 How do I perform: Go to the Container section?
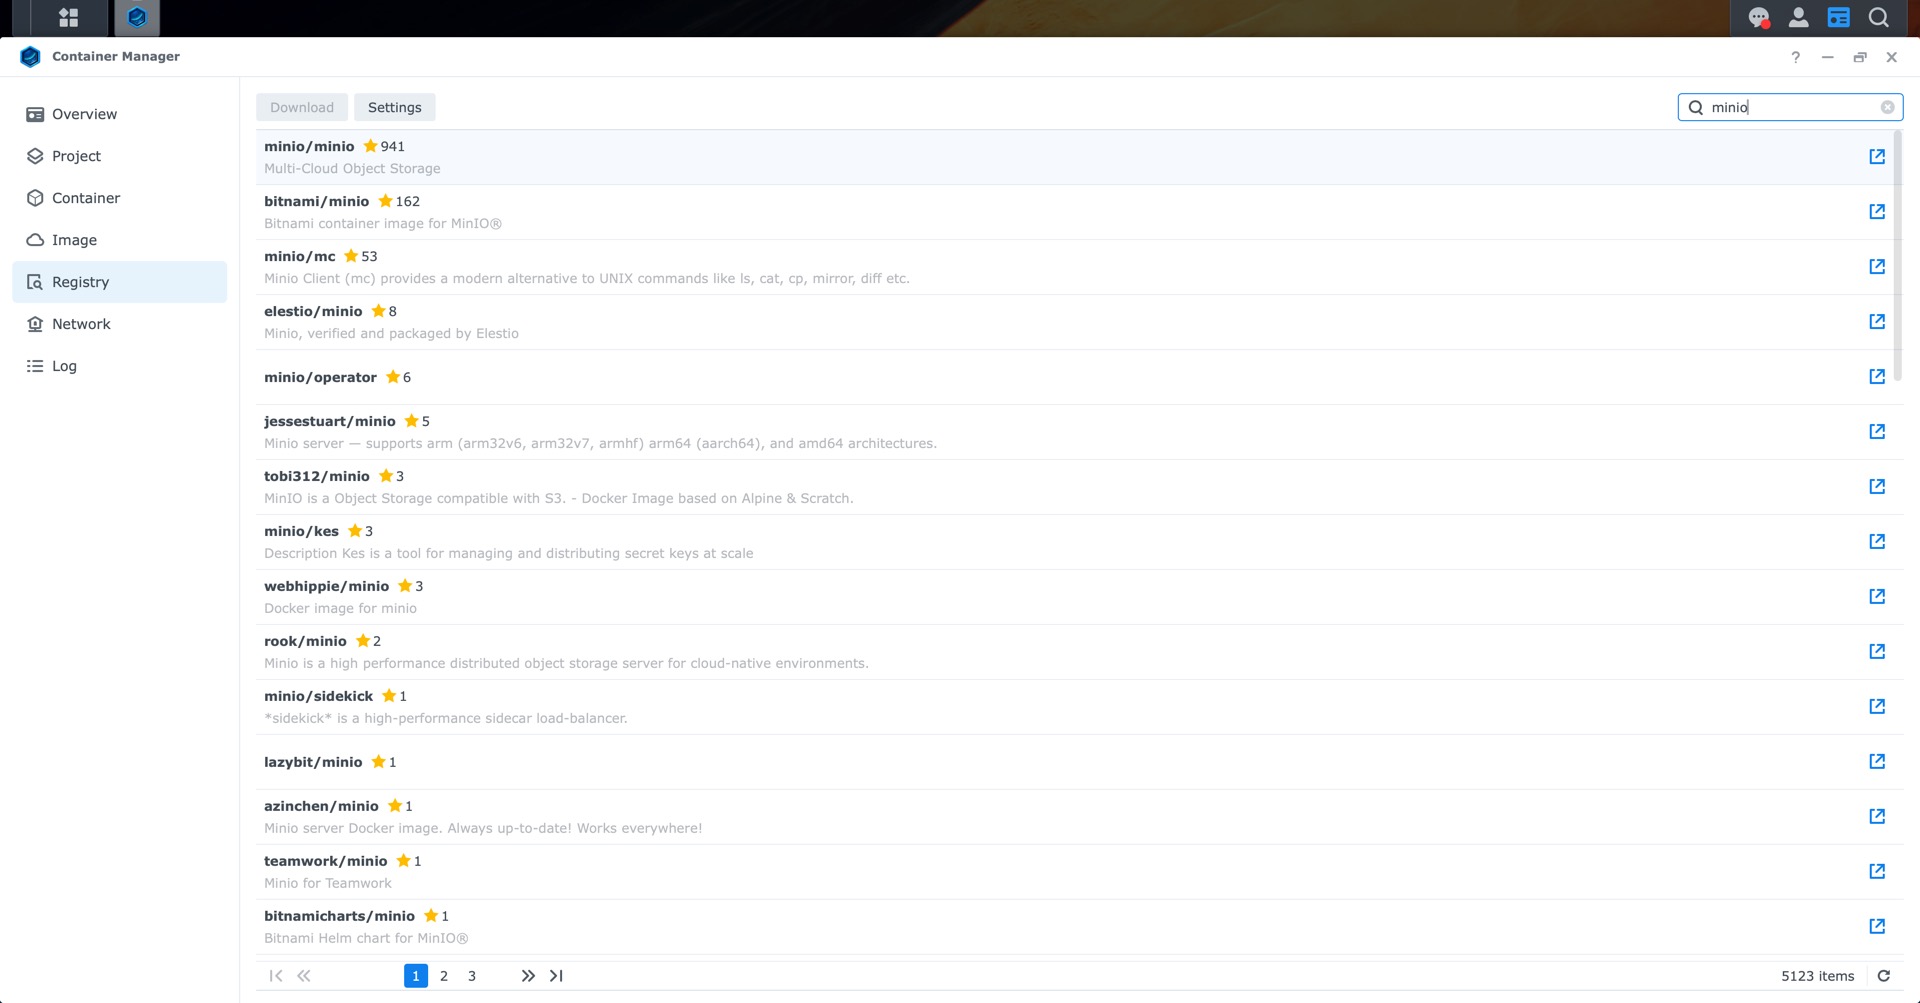coord(120,198)
